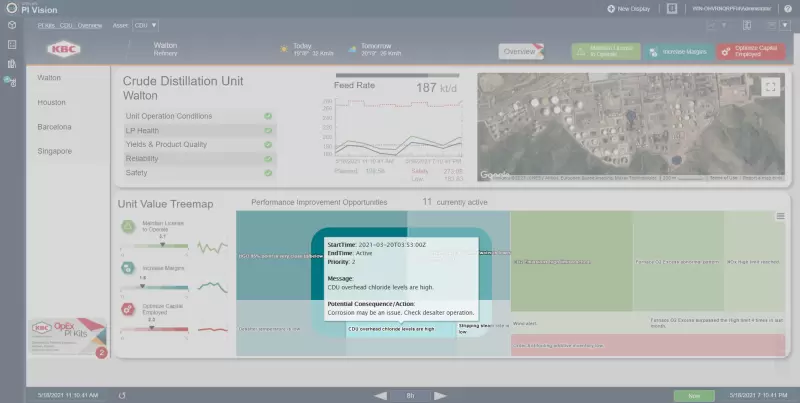Click the Overview button
Viewport: 800px width, 403px height.
pos(521,52)
